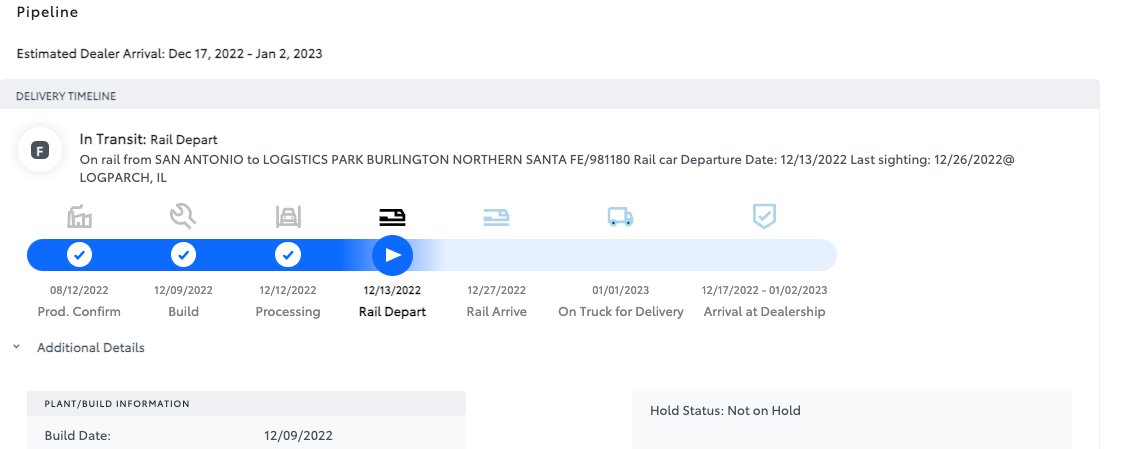Click the wrench Build icon
Screen dimensions: 1123x449
tap(183, 215)
